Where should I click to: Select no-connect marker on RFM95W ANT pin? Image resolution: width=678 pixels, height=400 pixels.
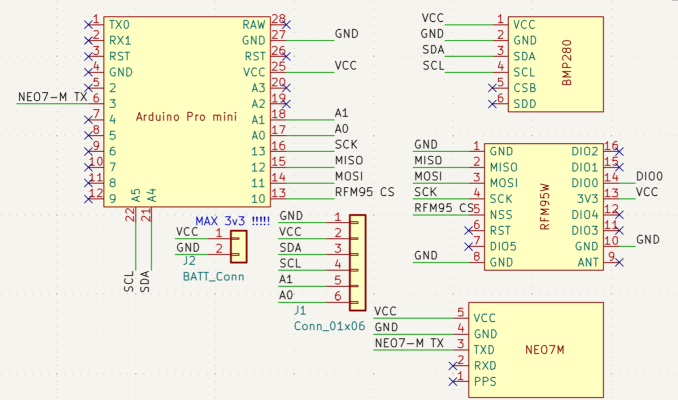619,262
